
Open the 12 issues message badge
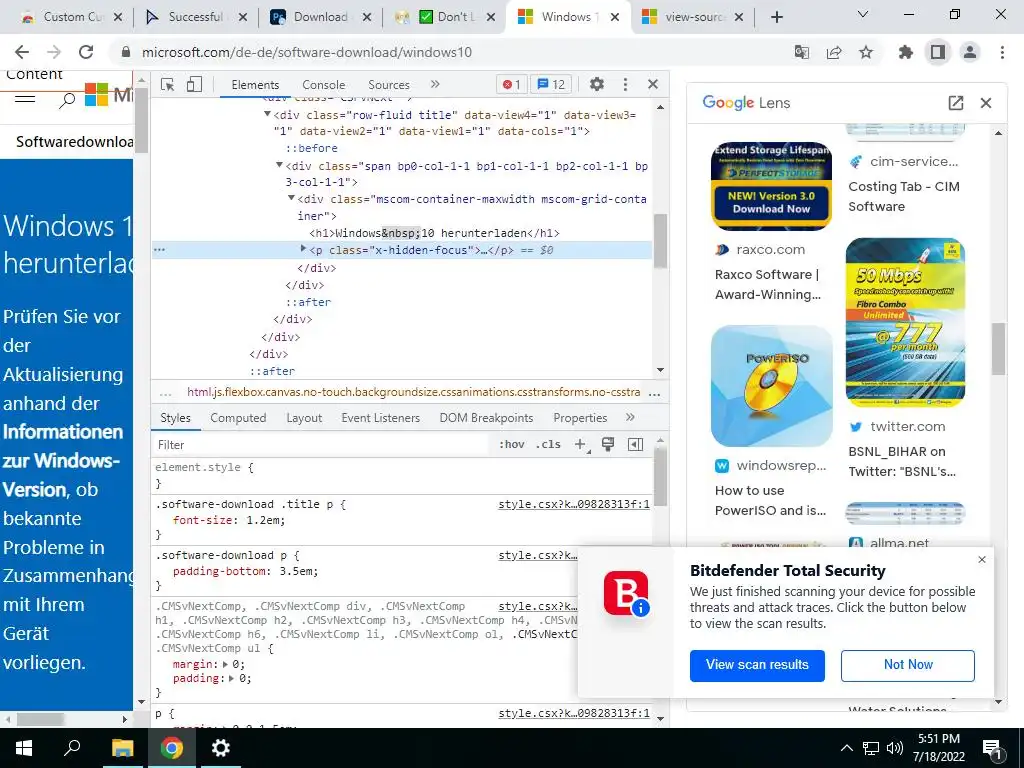tap(551, 84)
